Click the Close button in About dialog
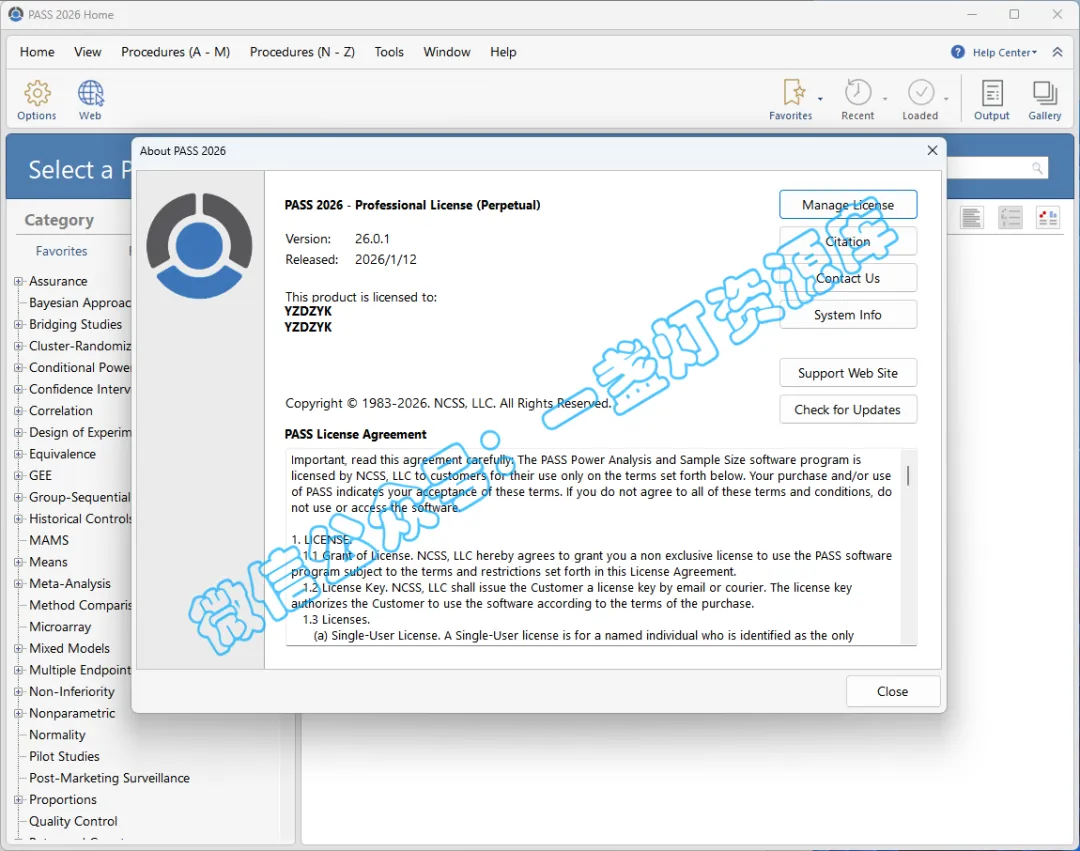 893,691
